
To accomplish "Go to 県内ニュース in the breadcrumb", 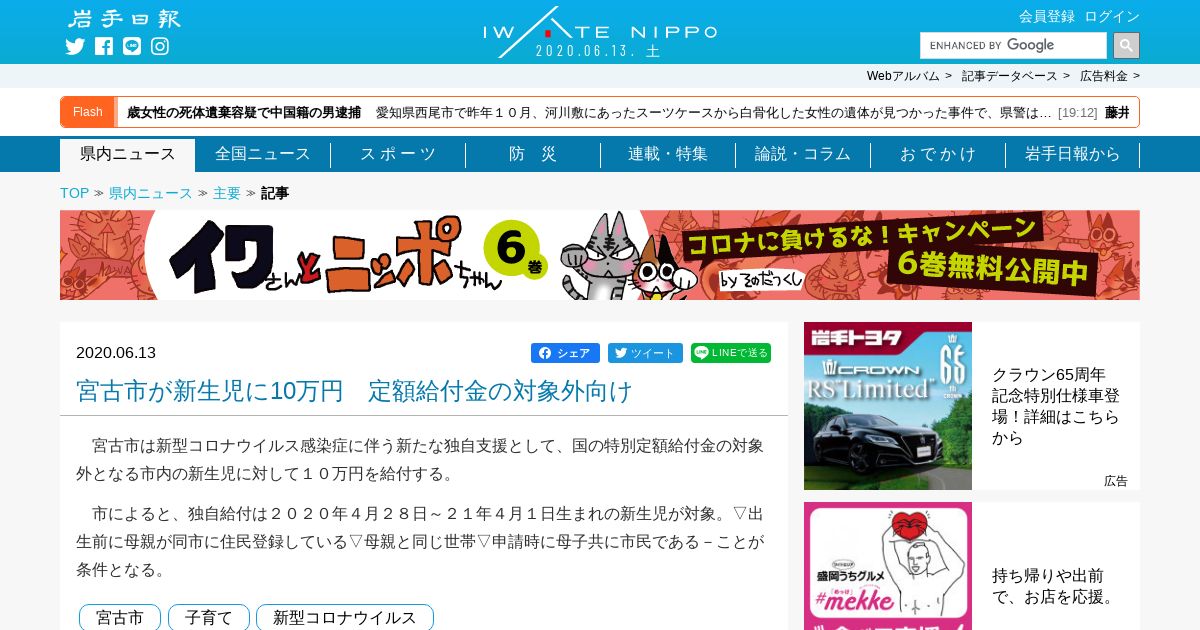I will 150,193.
